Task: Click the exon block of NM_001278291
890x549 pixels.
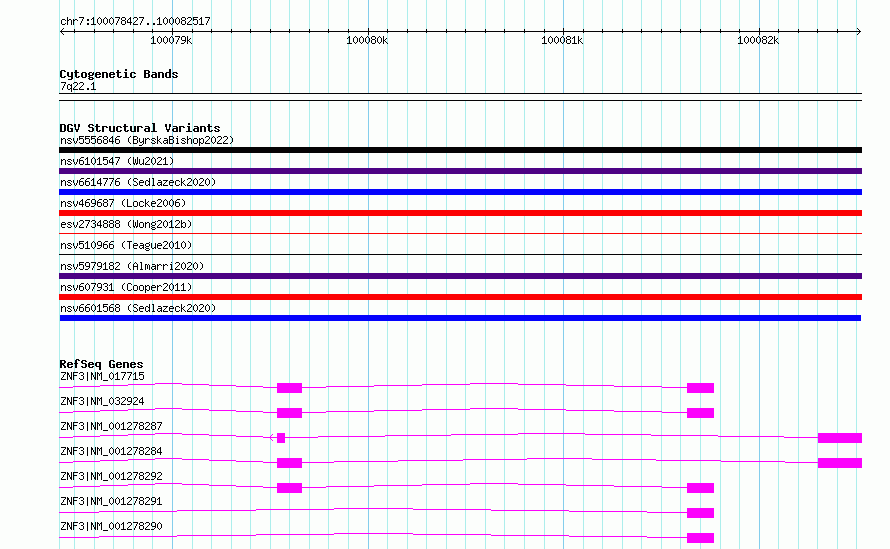Action: [700, 513]
